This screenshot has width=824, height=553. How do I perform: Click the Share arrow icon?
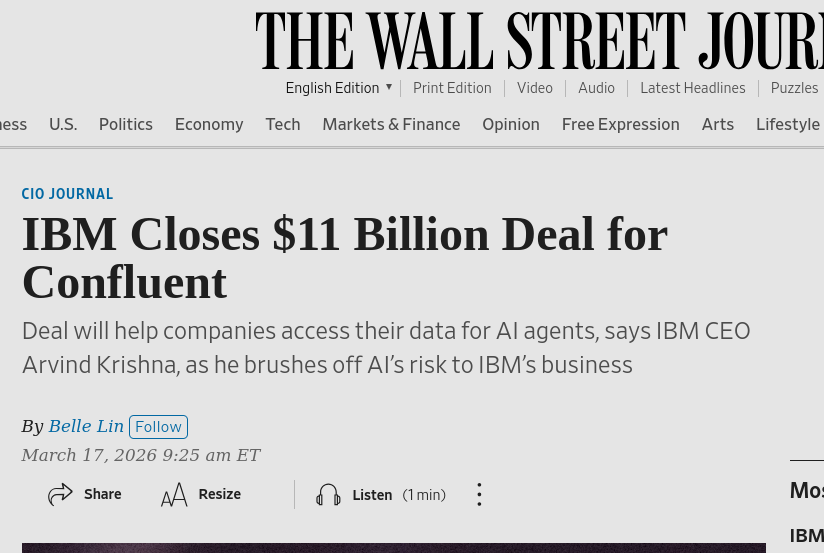(61, 494)
